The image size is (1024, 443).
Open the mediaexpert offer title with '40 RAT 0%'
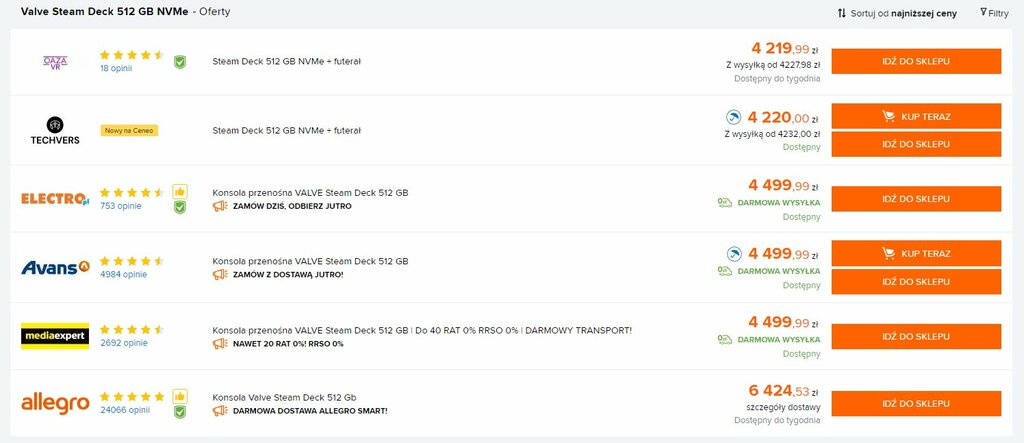pos(422,330)
